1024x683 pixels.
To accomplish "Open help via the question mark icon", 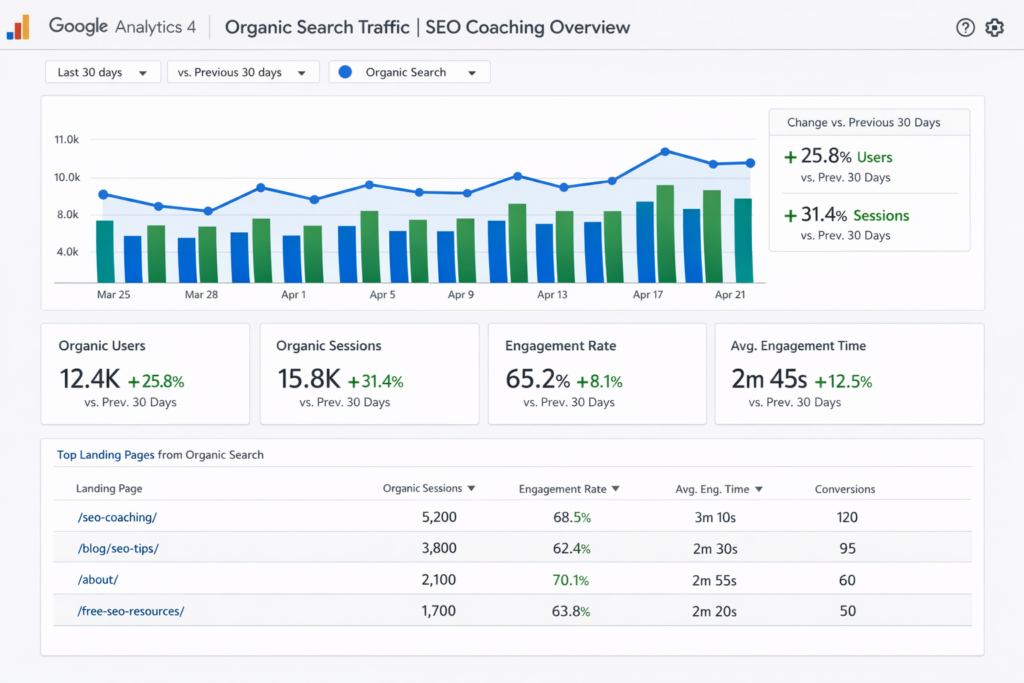I will pos(965,28).
